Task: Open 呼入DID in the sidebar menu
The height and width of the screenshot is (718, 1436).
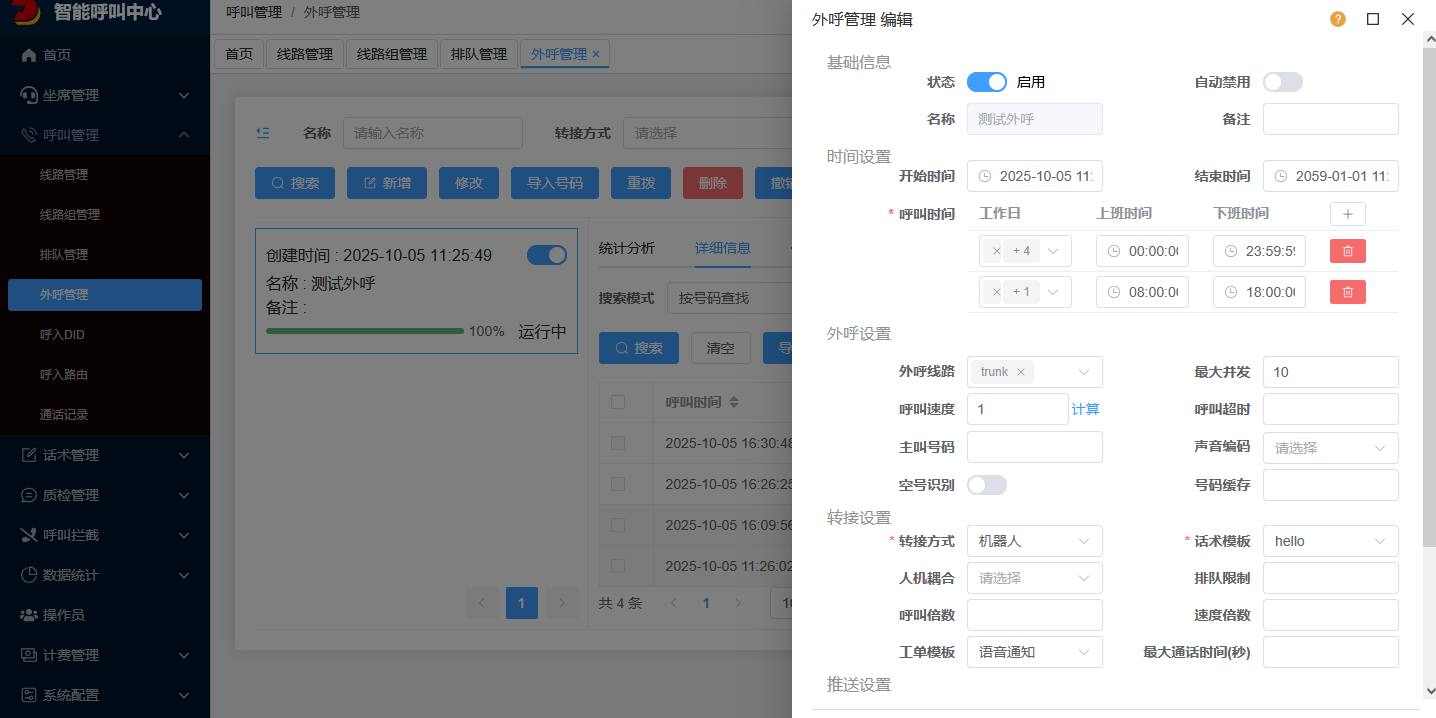Action: click(x=62, y=334)
